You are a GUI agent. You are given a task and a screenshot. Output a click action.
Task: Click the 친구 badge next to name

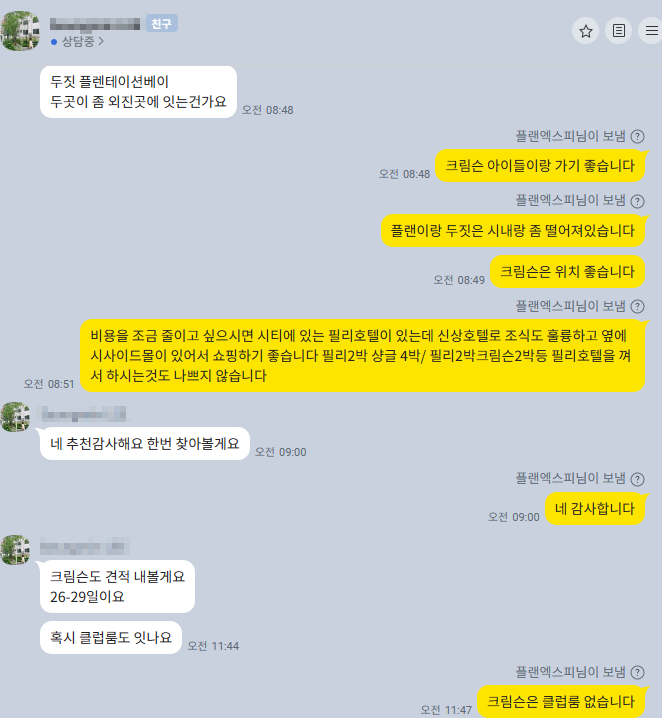(x=162, y=23)
